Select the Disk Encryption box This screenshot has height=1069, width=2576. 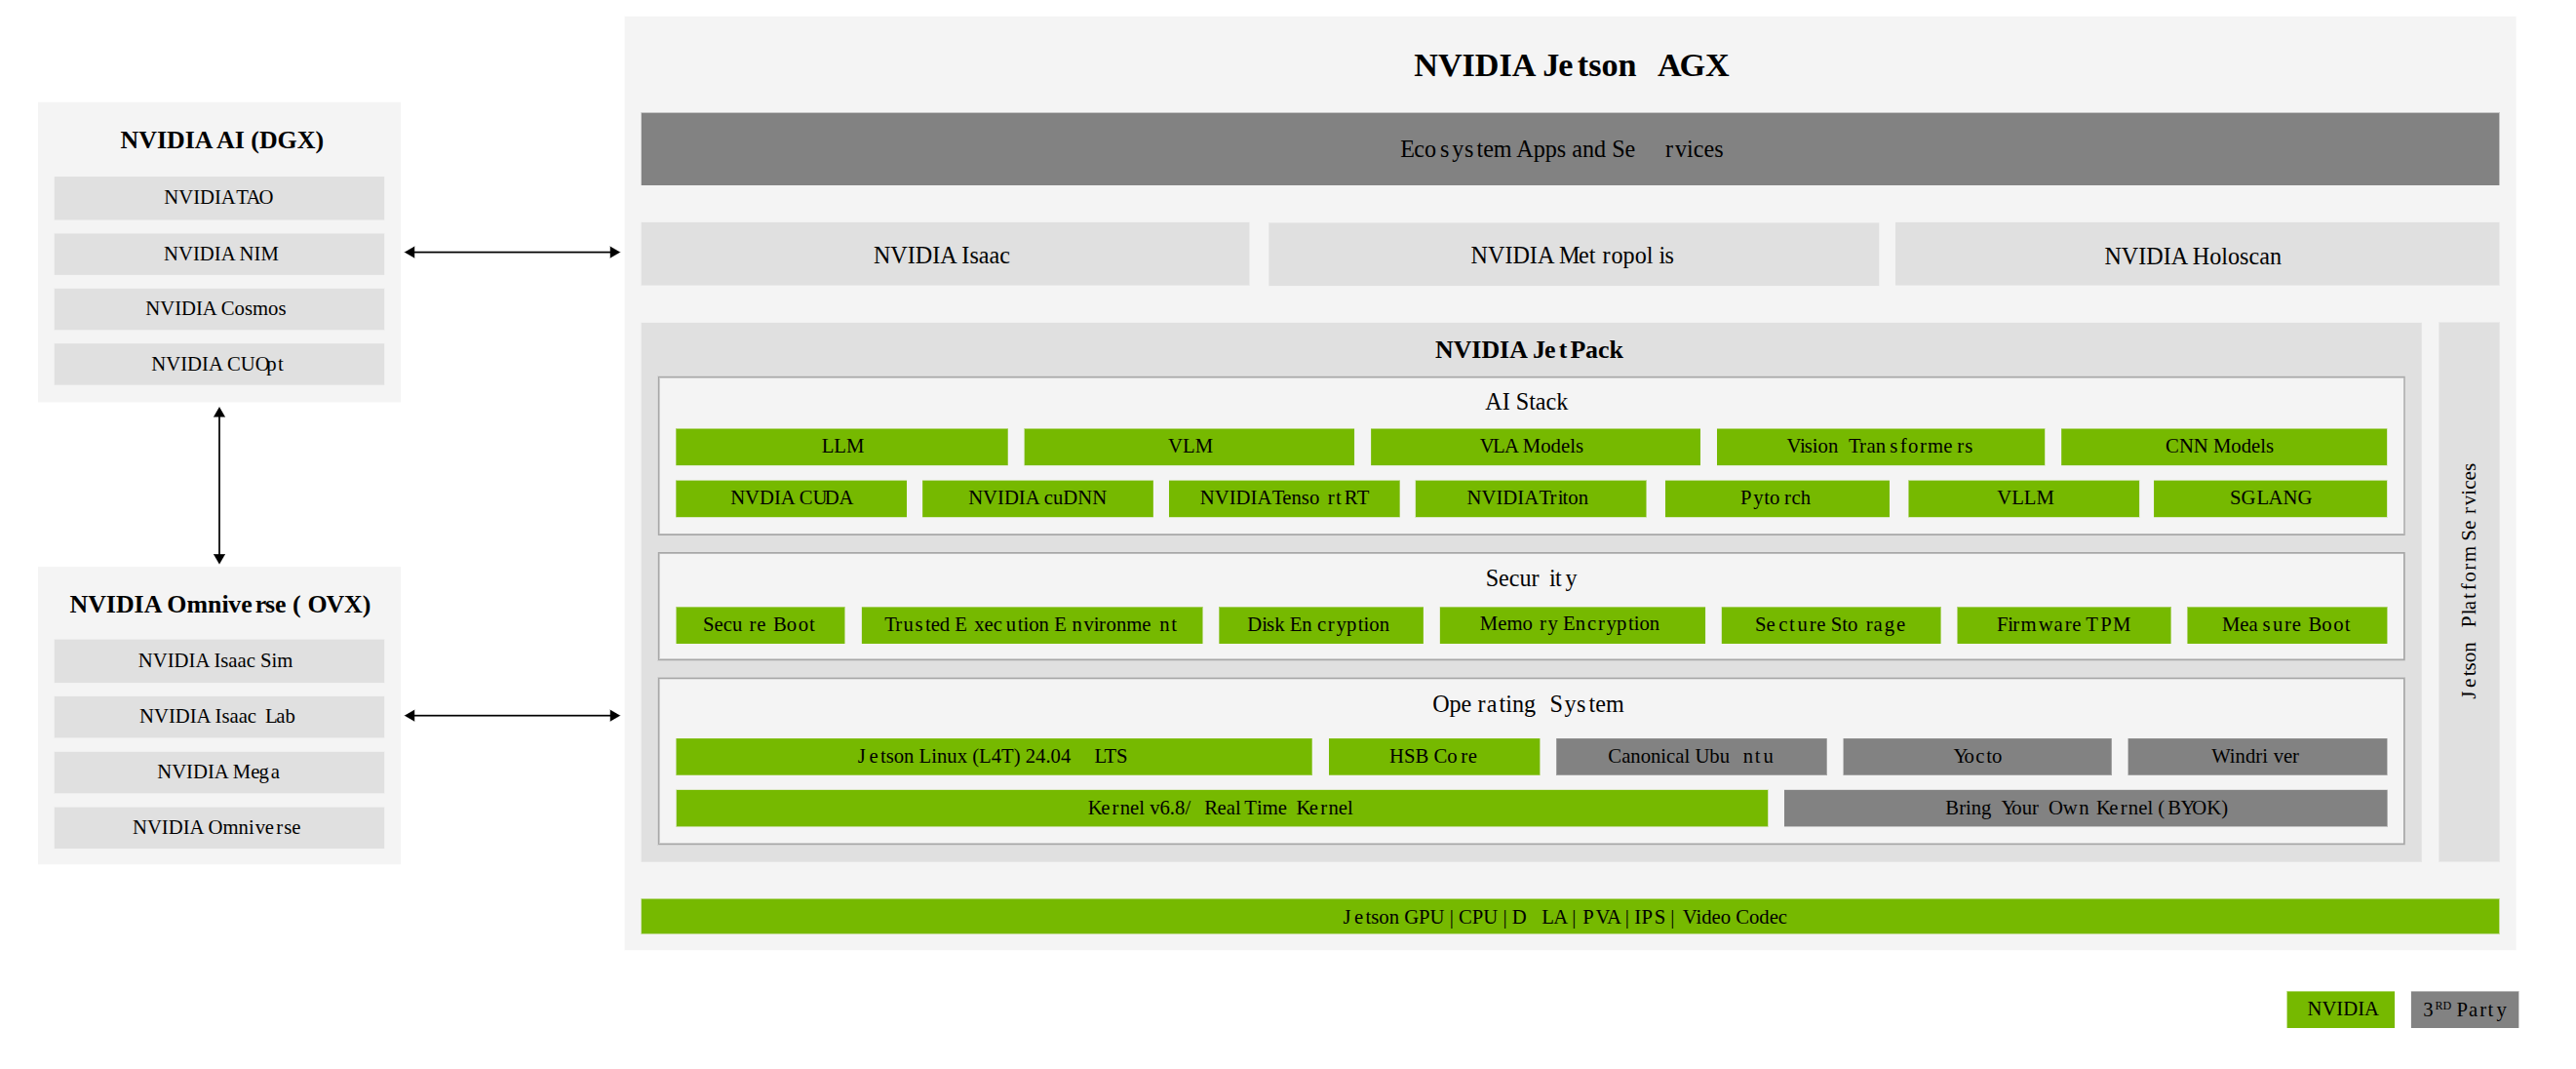coord(1321,625)
